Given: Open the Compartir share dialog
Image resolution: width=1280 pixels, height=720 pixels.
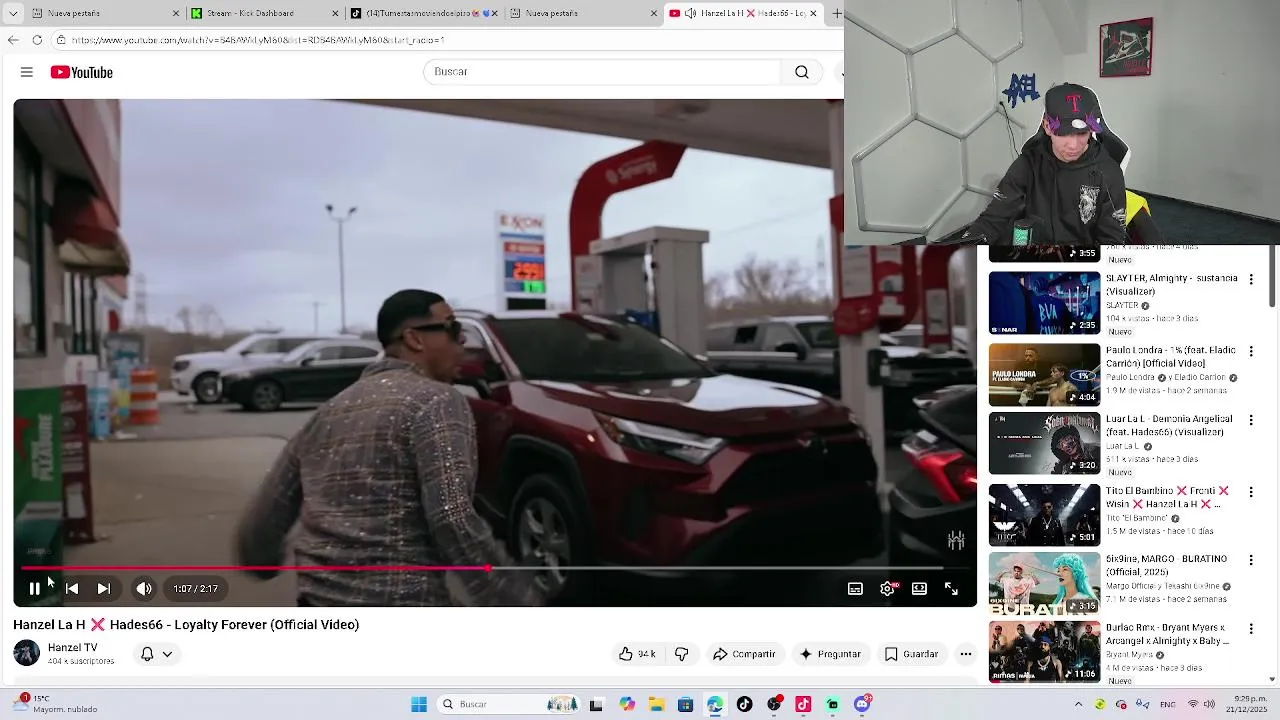Looking at the screenshot, I should pyautogui.click(x=744, y=654).
